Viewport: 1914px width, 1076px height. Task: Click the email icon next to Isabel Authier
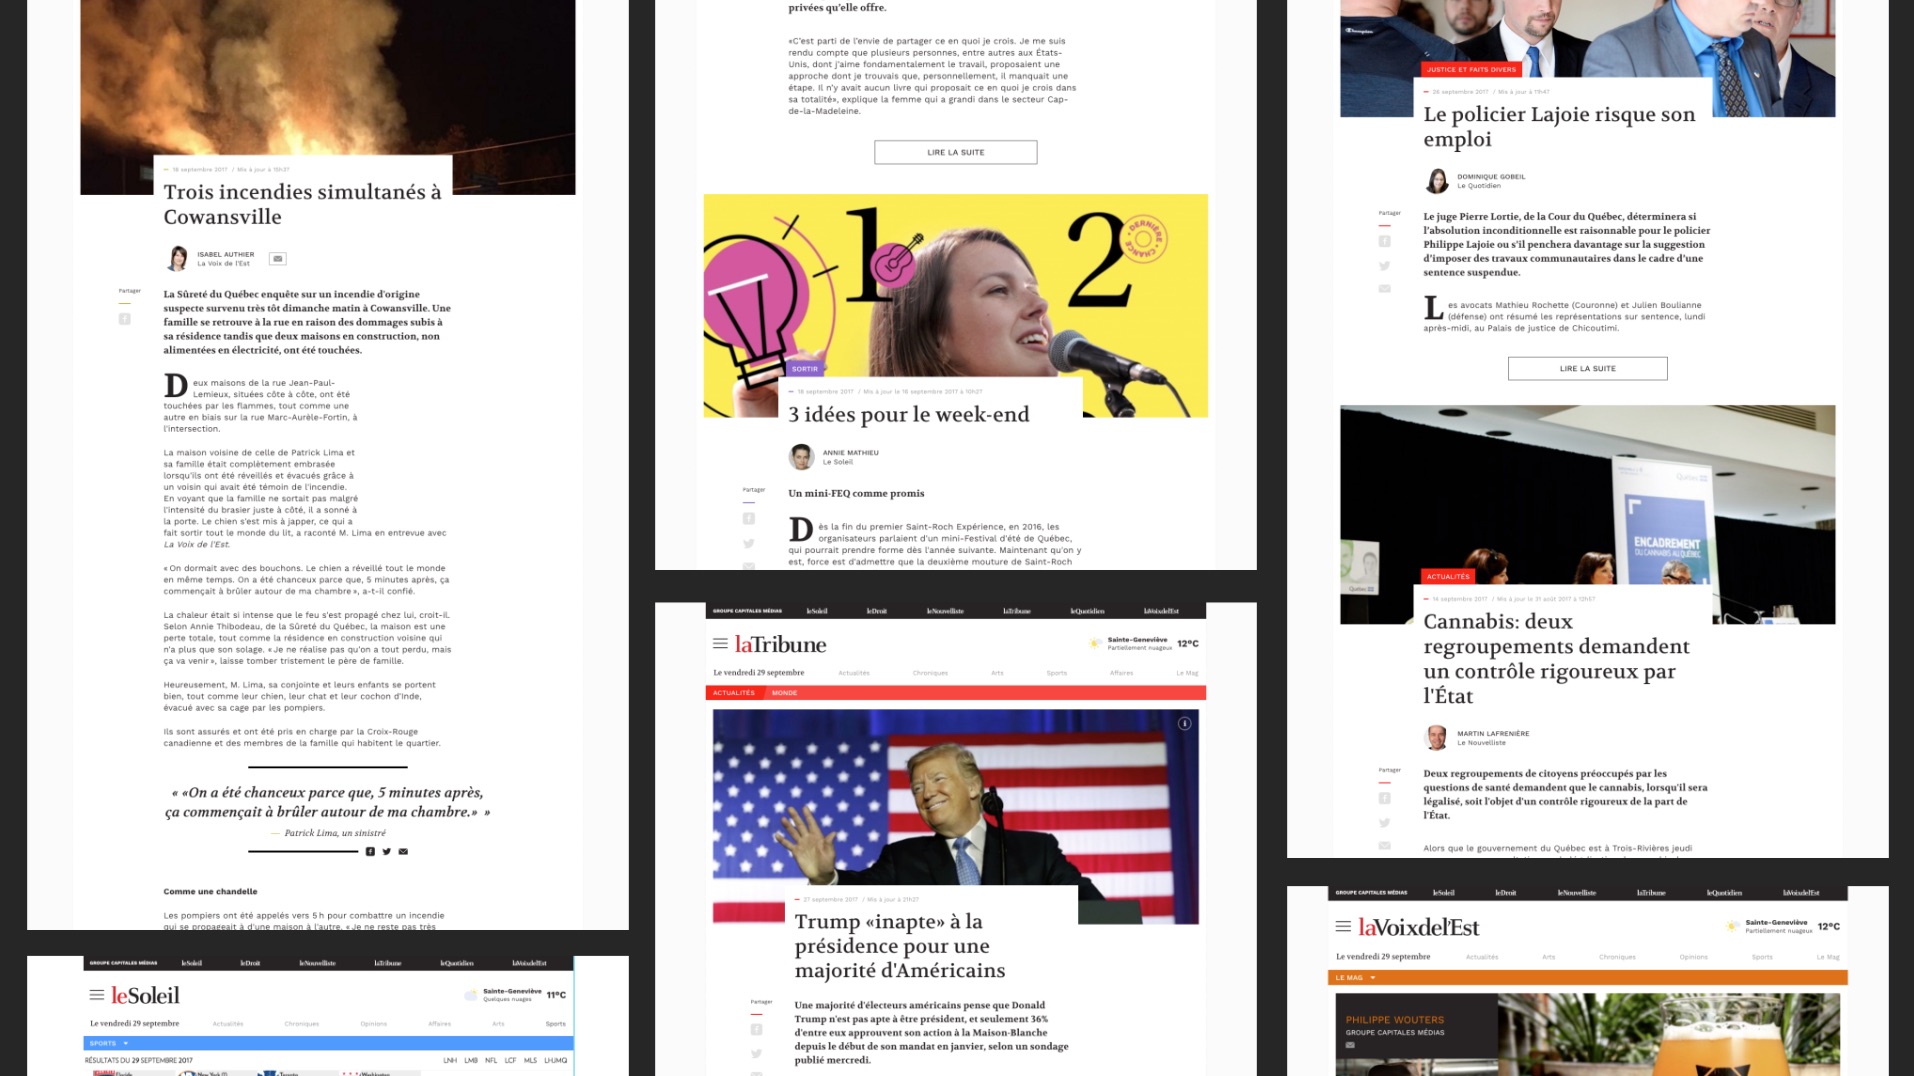point(278,259)
